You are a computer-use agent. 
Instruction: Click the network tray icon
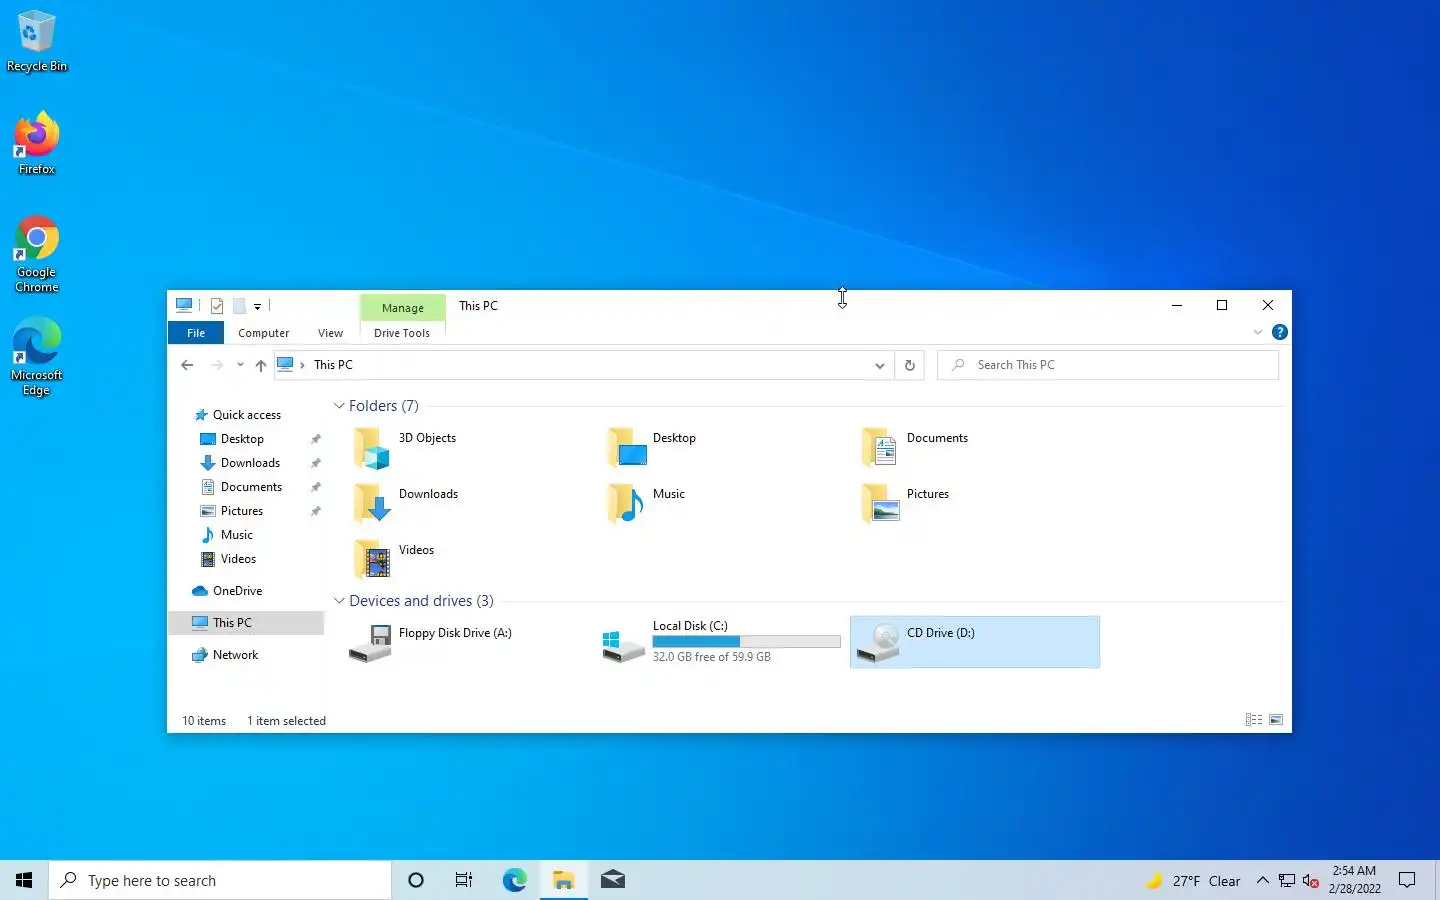[1287, 881]
